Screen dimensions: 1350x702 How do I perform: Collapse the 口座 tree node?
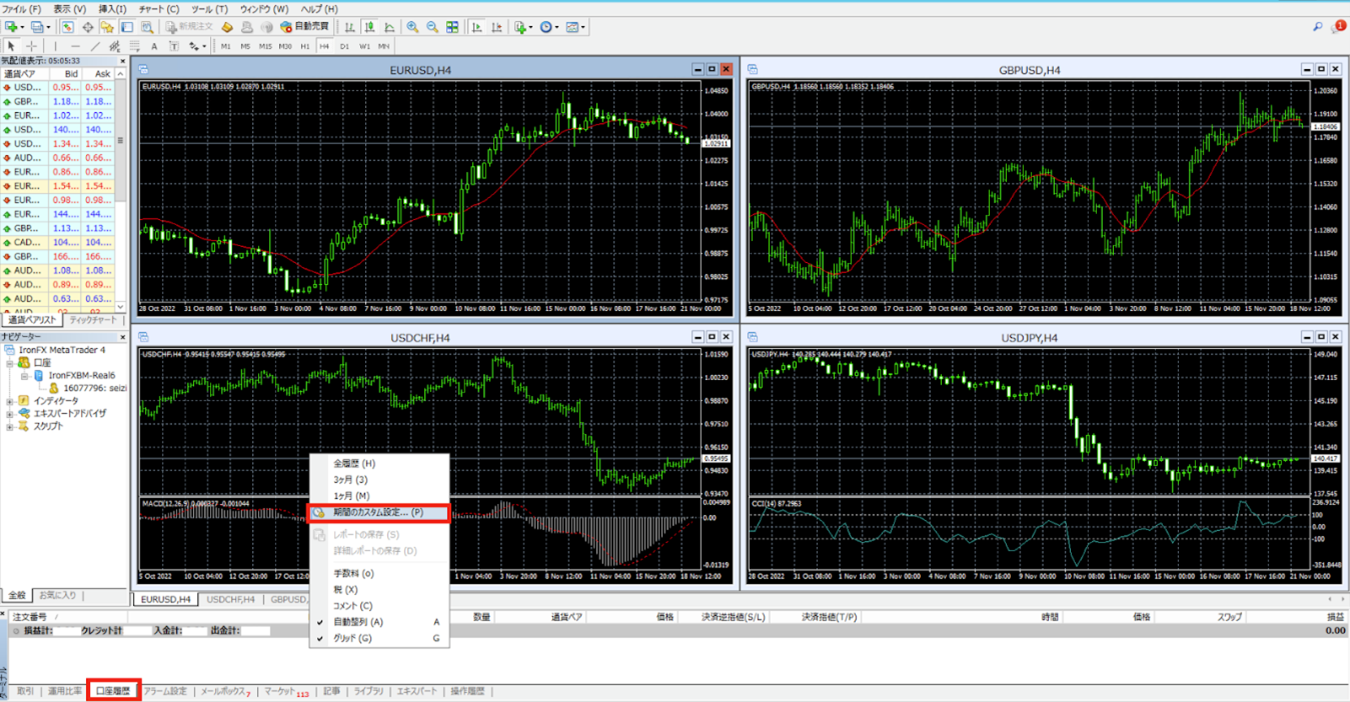coord(10,363)
